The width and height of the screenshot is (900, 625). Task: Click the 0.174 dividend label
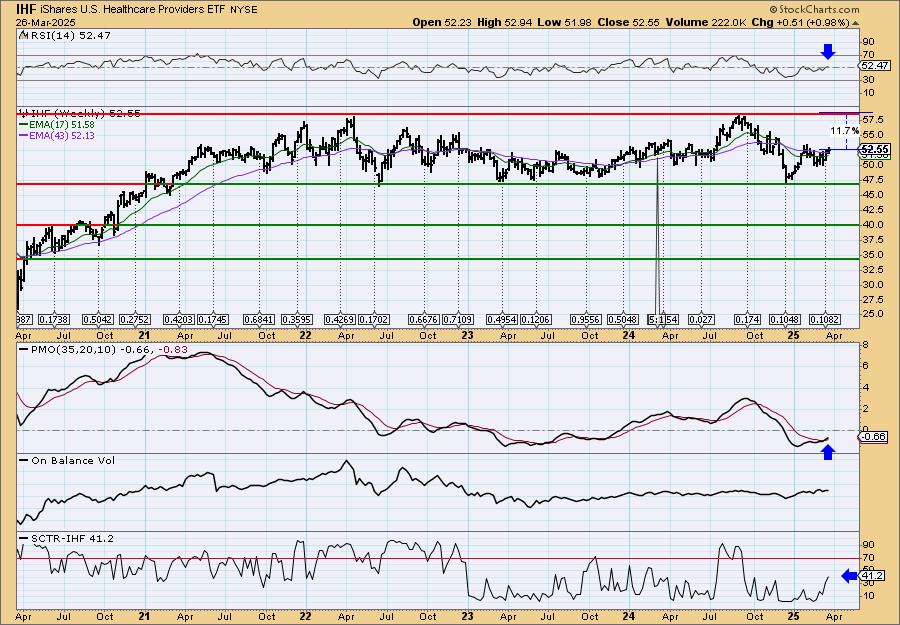[748, 319]
